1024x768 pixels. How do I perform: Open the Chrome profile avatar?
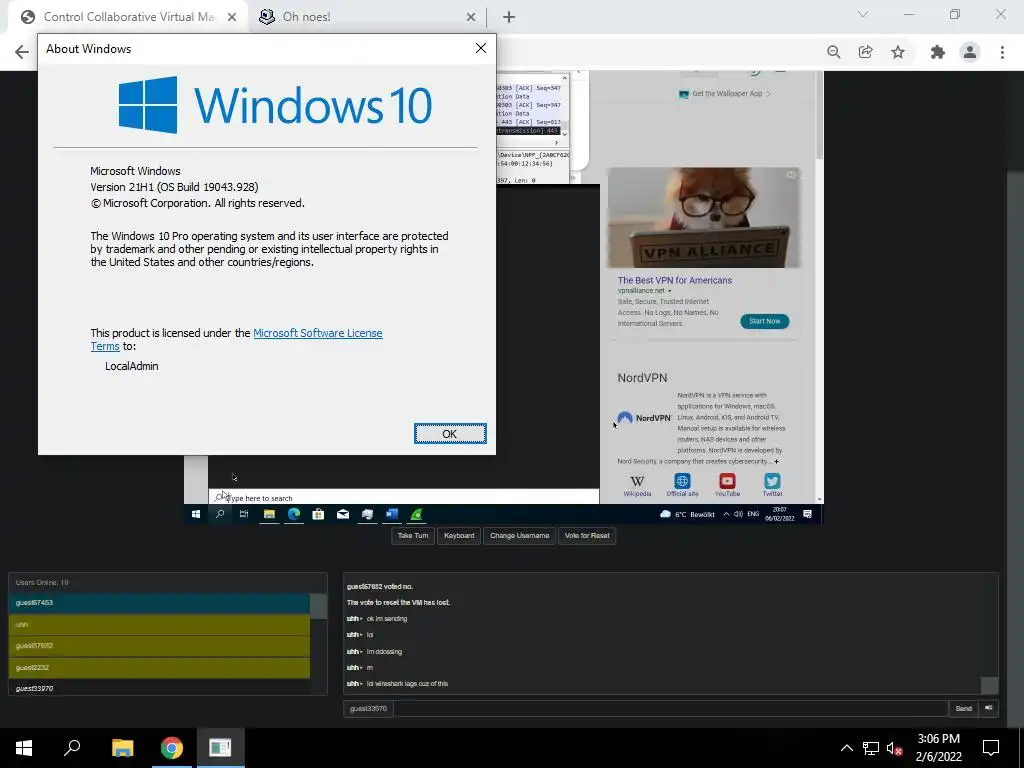click(x=970, y=52)
